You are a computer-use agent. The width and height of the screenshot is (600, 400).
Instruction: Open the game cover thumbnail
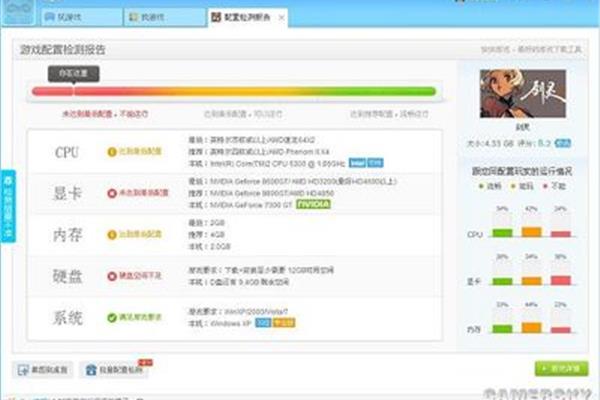click(x=523, y=93)
